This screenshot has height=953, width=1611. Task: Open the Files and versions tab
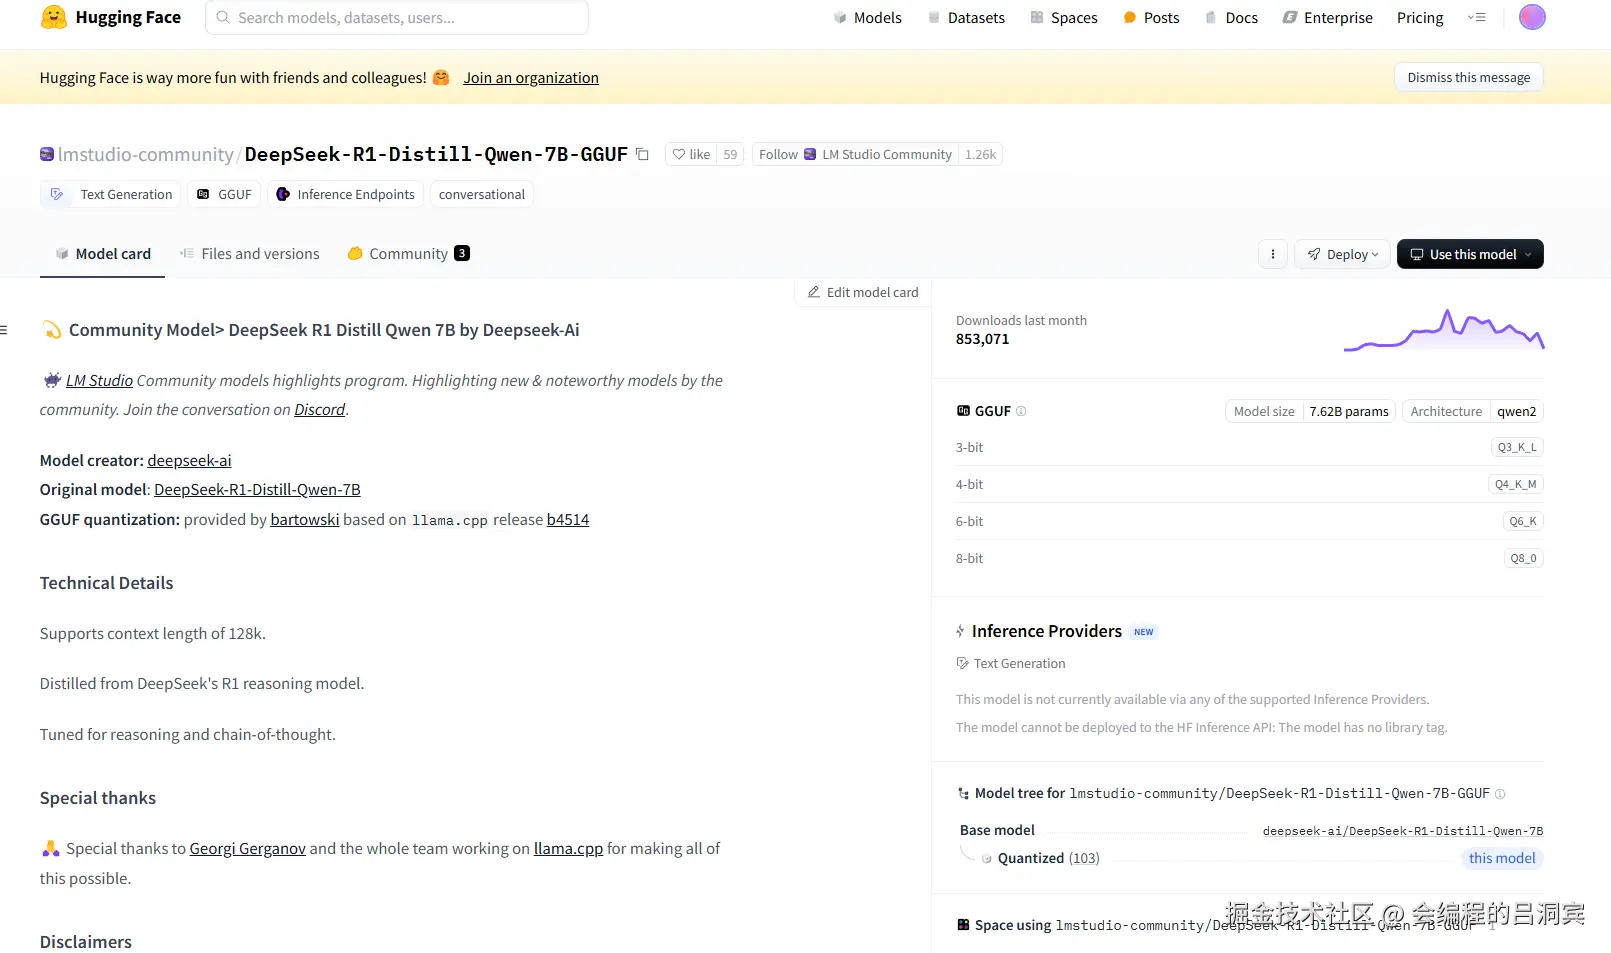click(250, 254)
